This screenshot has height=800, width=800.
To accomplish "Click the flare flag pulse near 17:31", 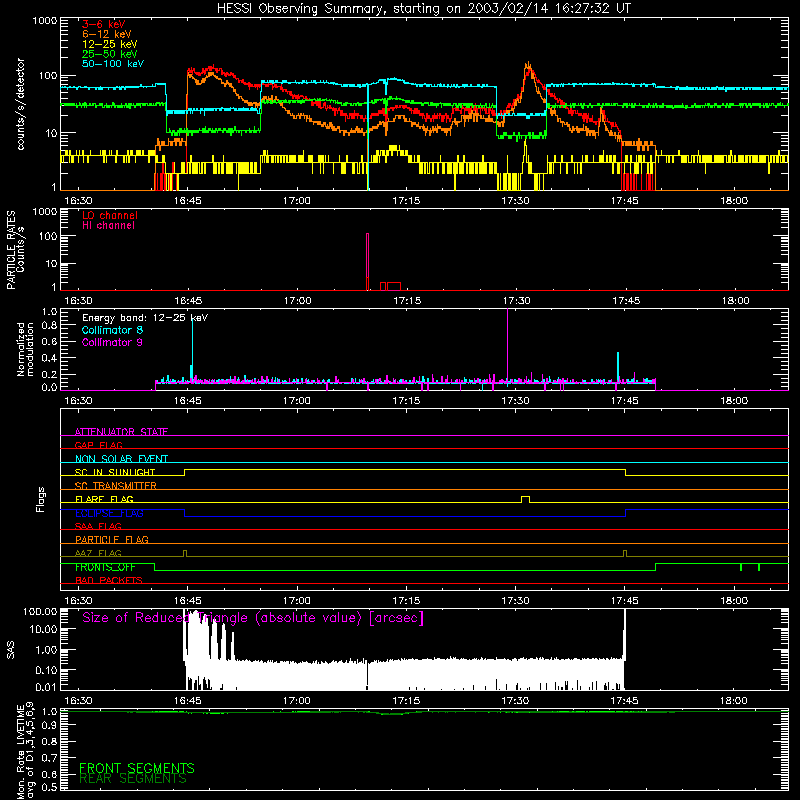I will pyautogui.click(x=525, y=499).
